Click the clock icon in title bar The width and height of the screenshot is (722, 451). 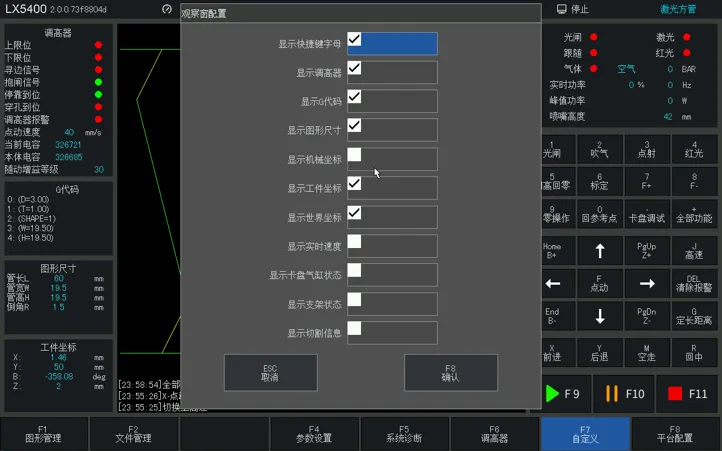(x=167, y=9)
